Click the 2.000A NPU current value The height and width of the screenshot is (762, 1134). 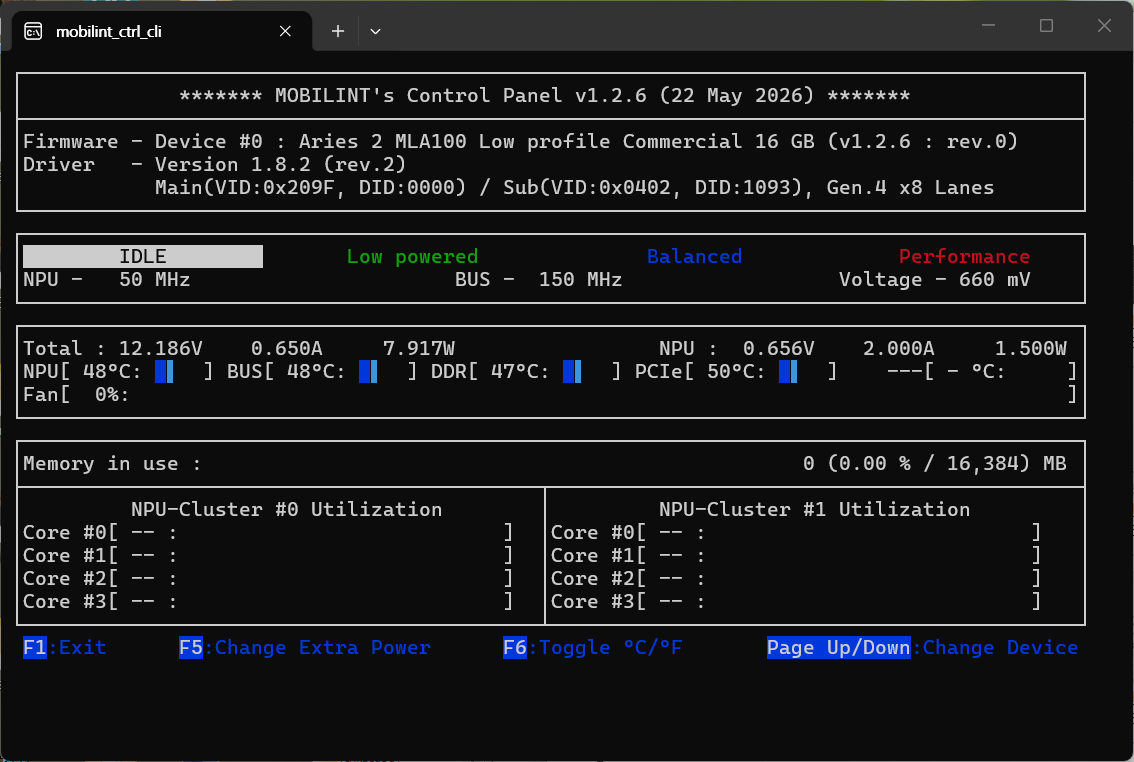(898, 348)
